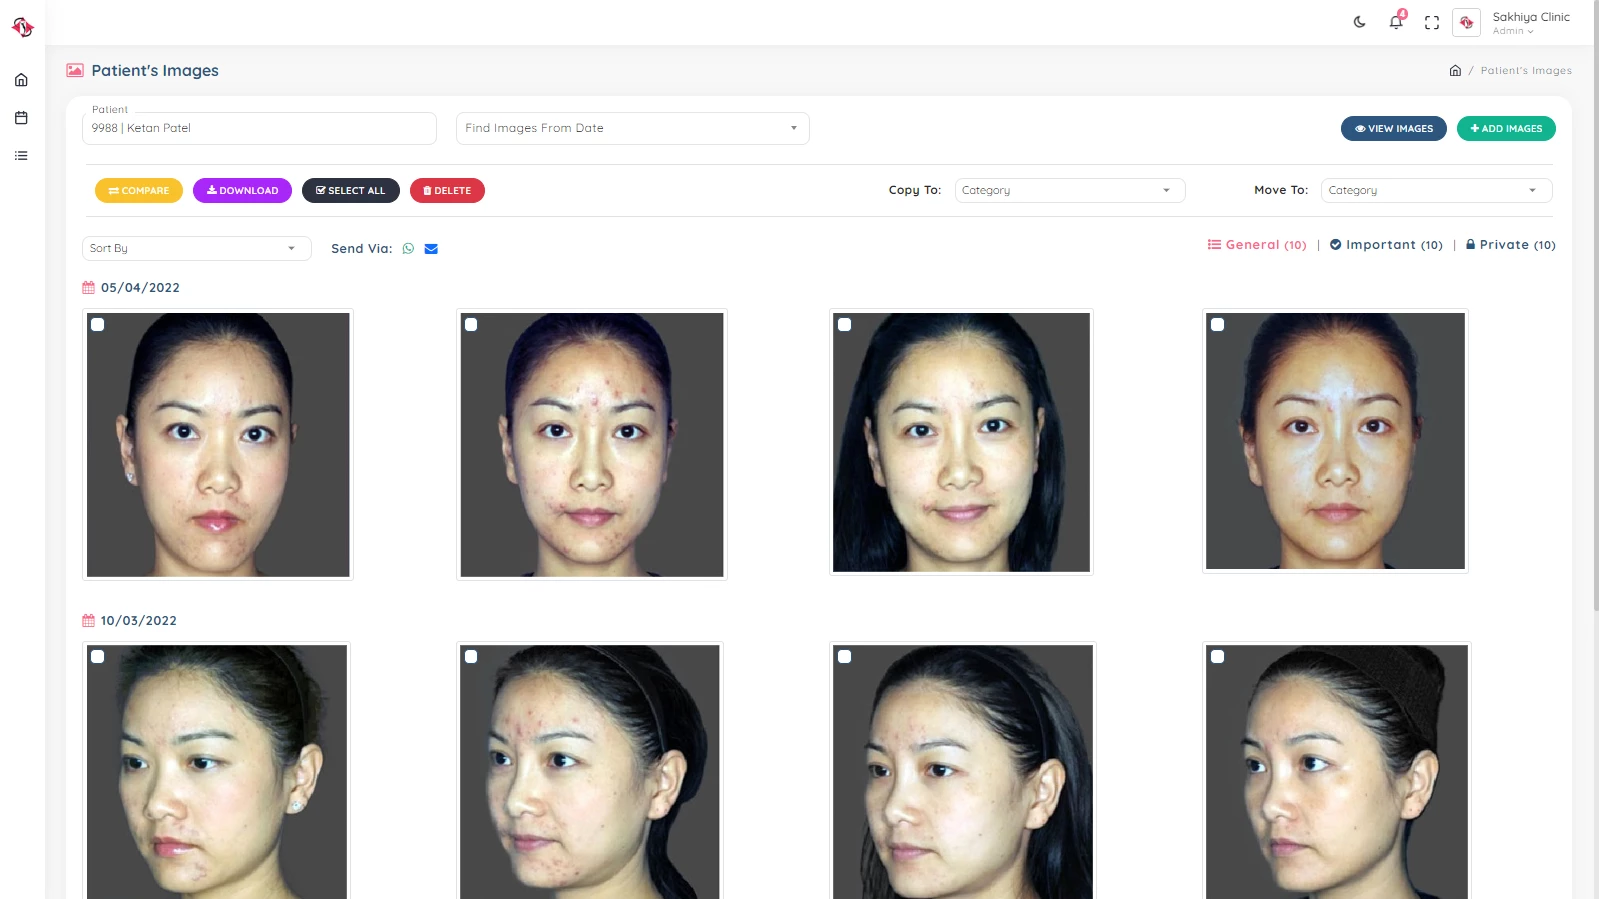Toggle dark mode moon icon
1599x899 pixels.
(x=1359, y=22)
